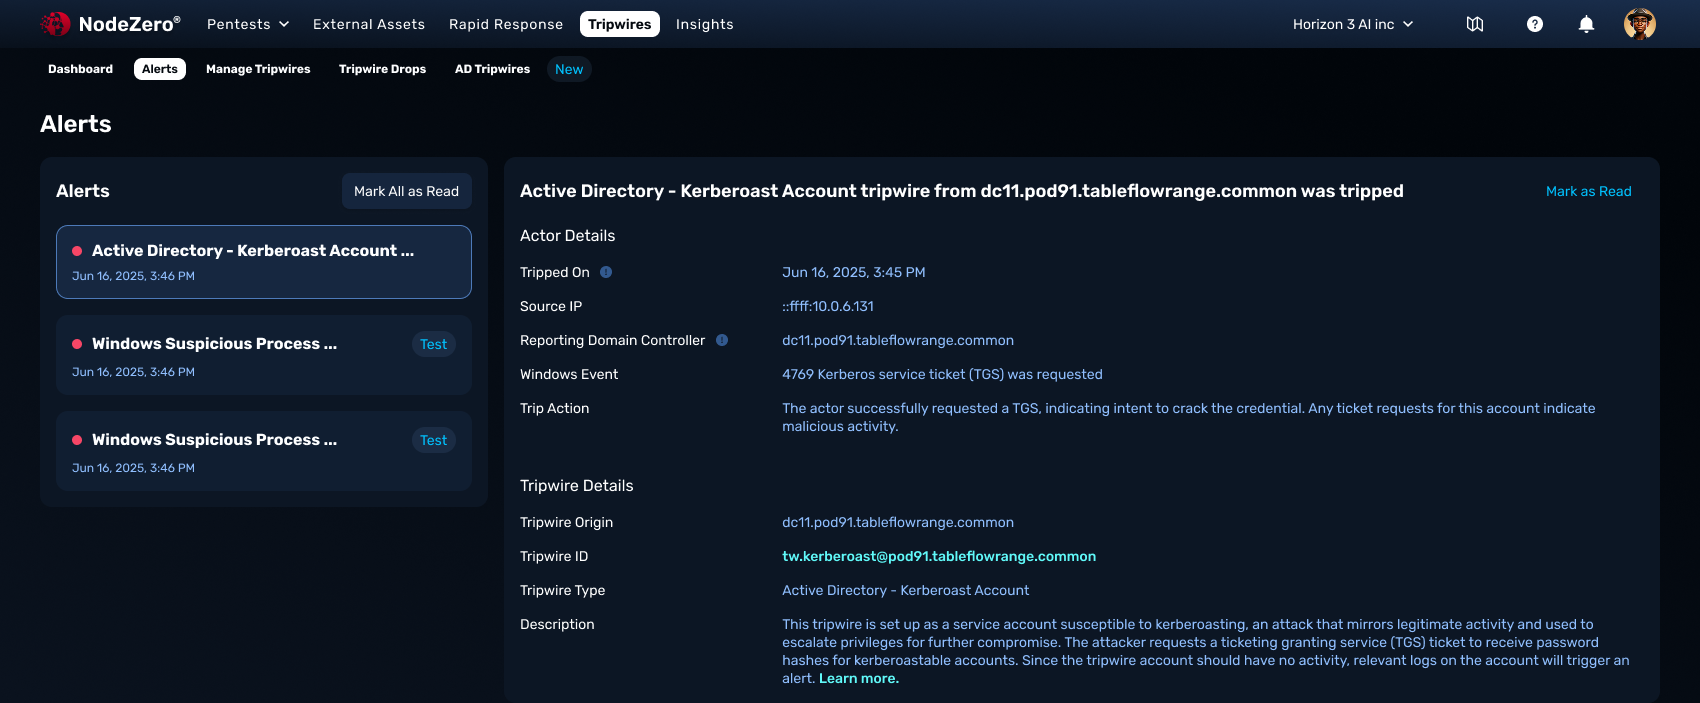
Task: Open the notifications bell
Action: (x=1586, y=24)
